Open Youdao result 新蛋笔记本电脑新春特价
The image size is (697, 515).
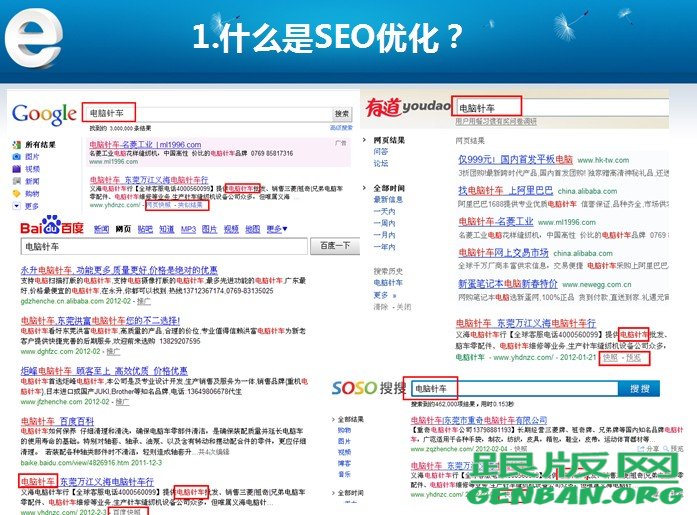coord(508,284)
